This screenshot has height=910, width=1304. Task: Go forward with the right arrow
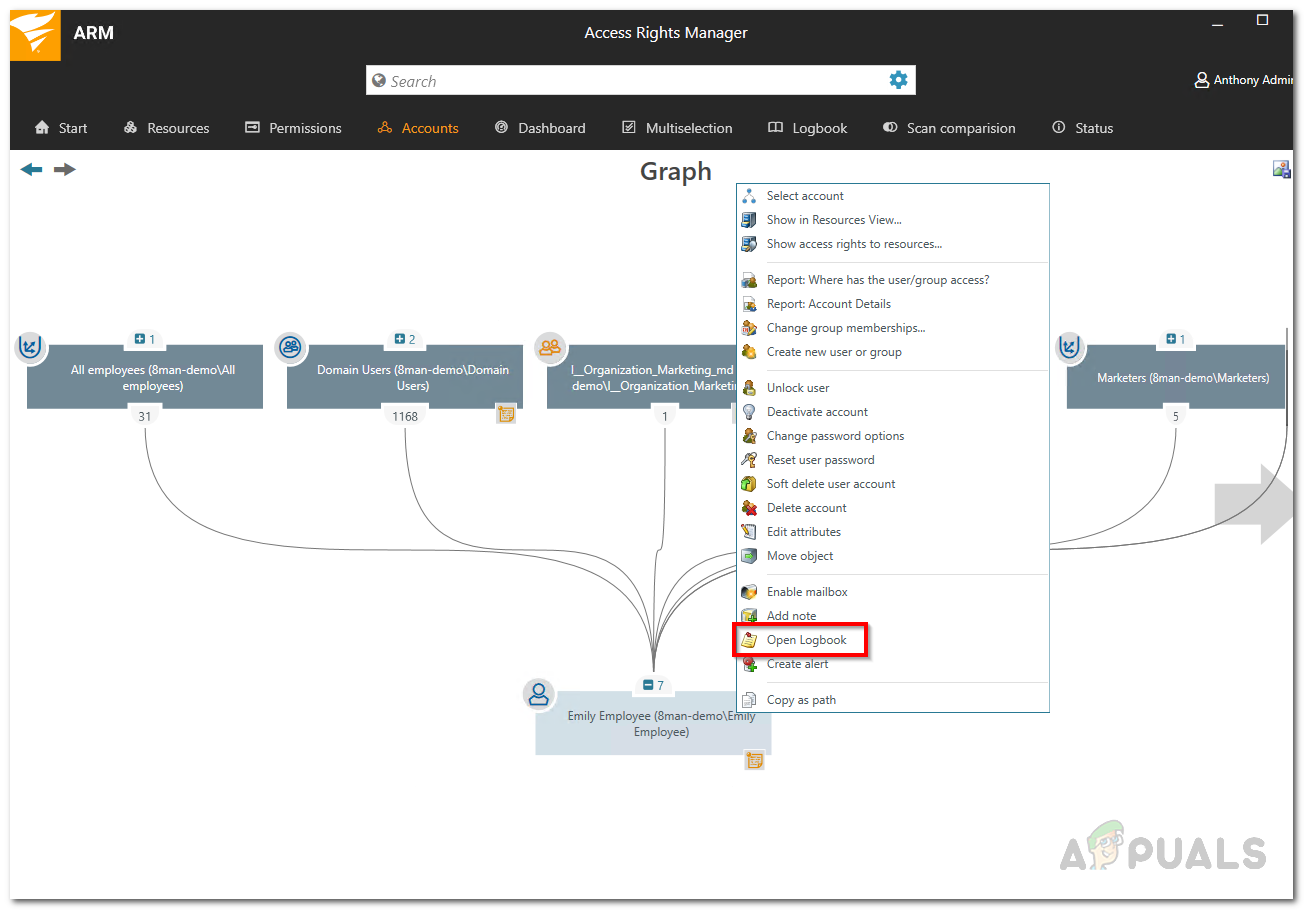click(x=65, y=170)
